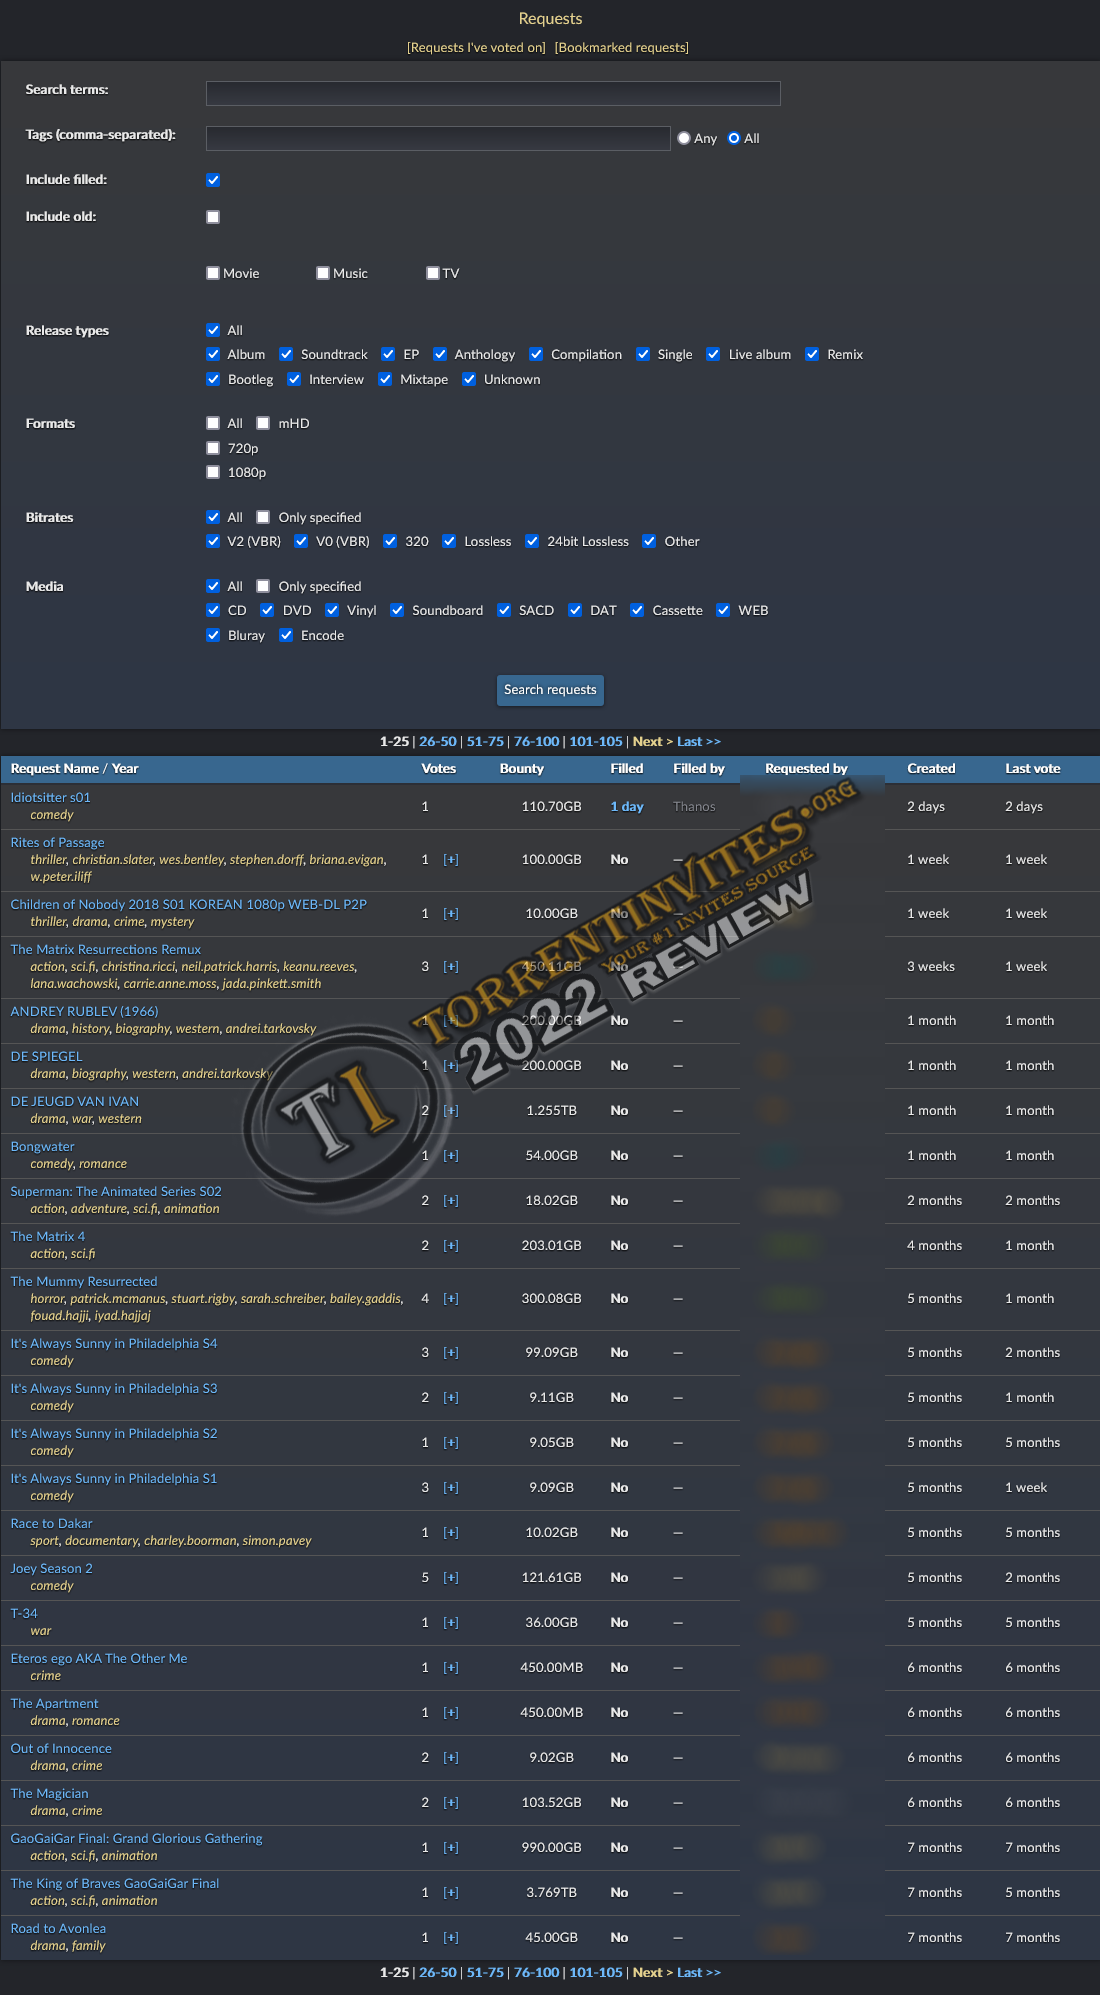Image resolution: width=1100 pixels, height=1995 pixels.
Task: Open the Idiotsitter s01 request
Action: 50,798
